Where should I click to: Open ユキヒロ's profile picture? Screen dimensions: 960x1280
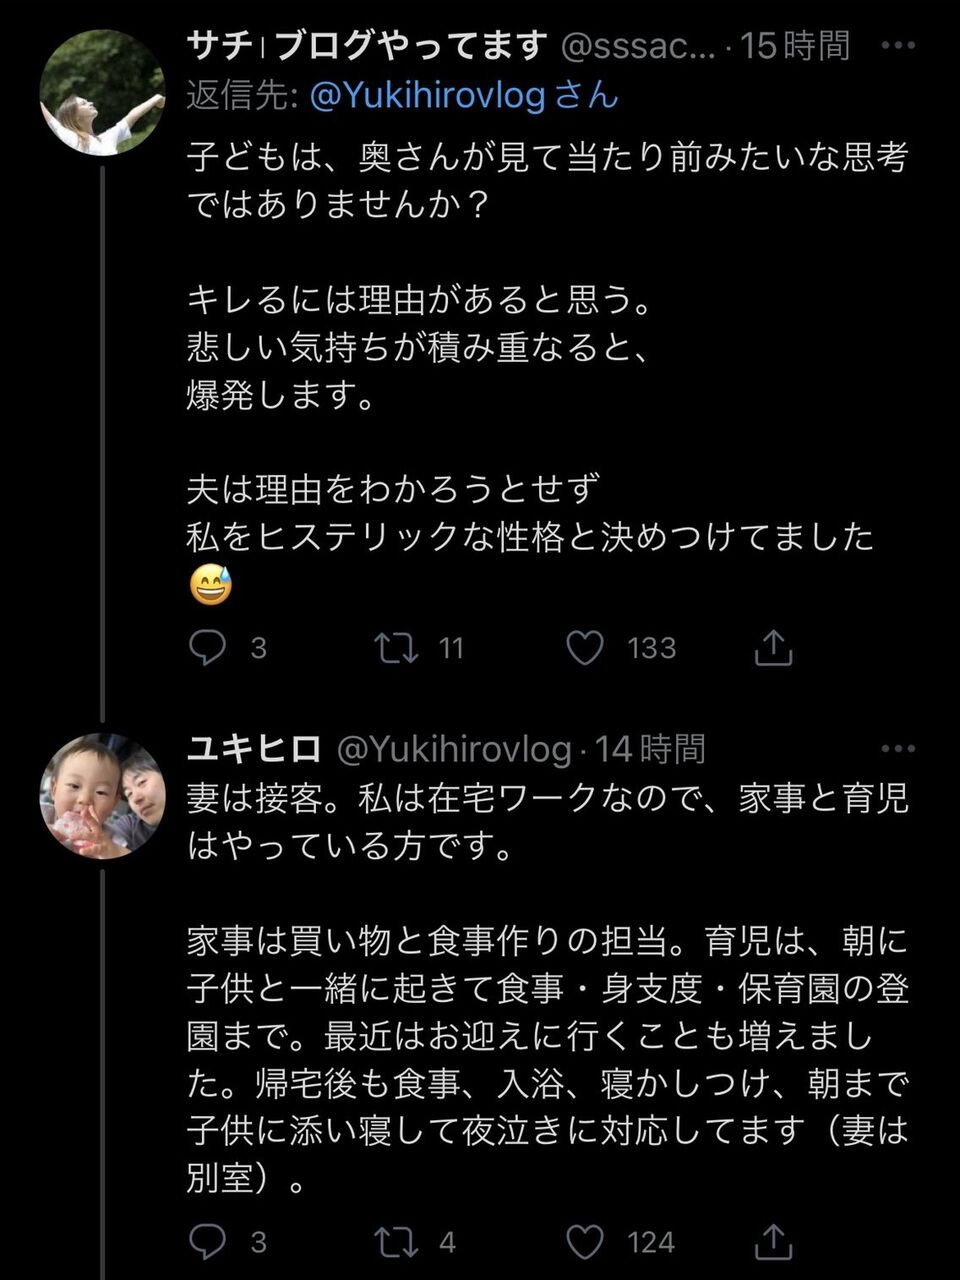coord(102,796)
